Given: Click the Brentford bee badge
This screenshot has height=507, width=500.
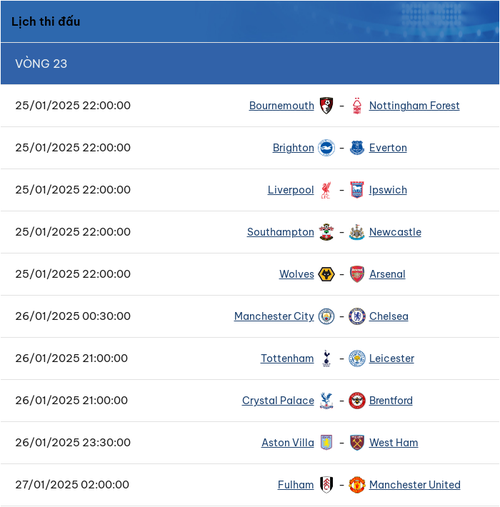Looking at the screenshot, I should (357, 400).
